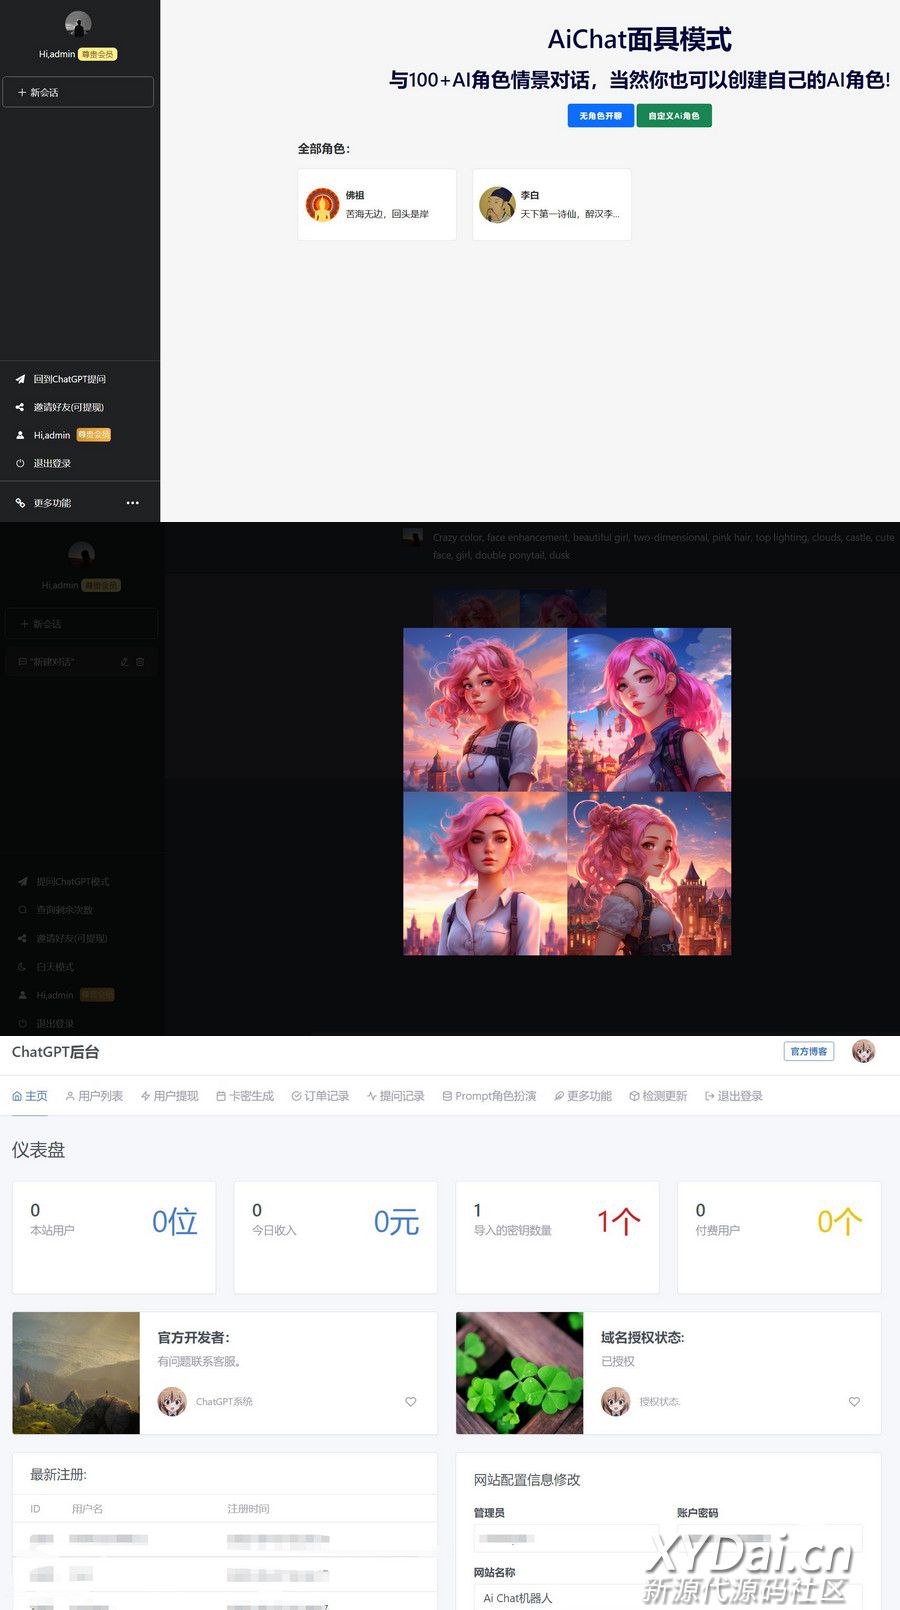The image size is (900, 1610).
Task: Open the admin avatar menu beside 官方博客
Action: coord(863,1051)
